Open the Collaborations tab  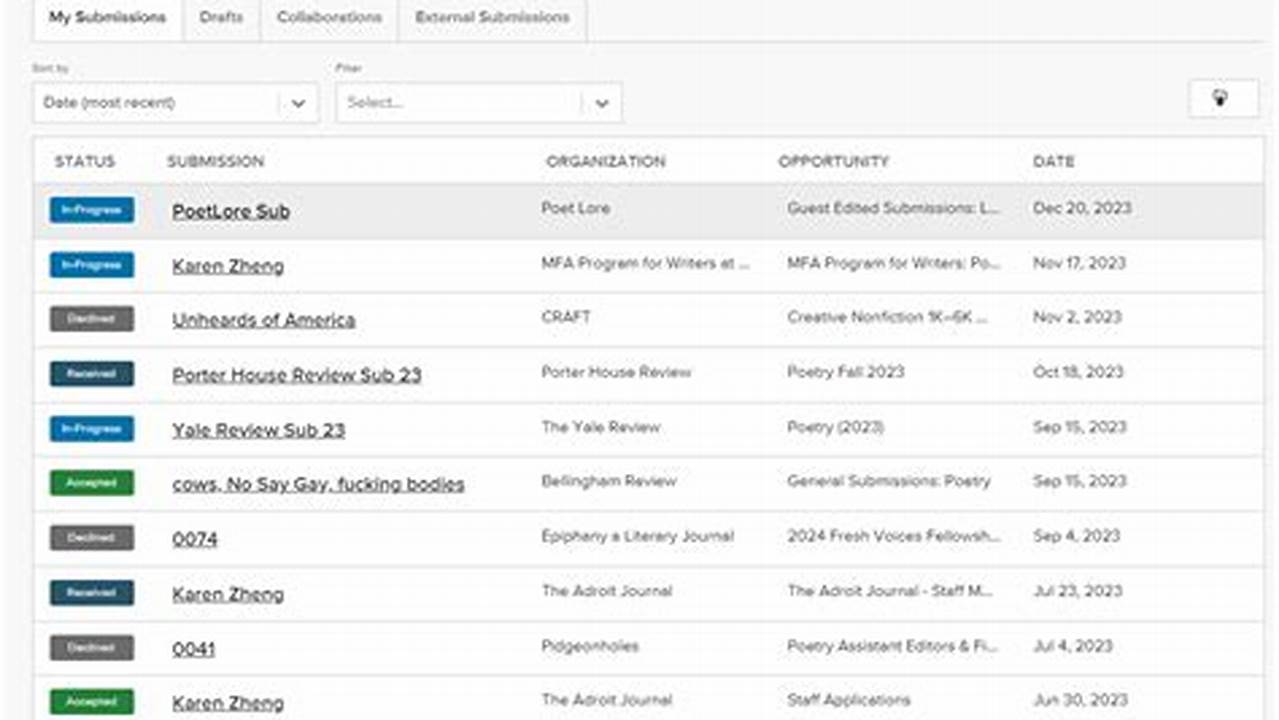pyautogui.click(x=329, y=17)
